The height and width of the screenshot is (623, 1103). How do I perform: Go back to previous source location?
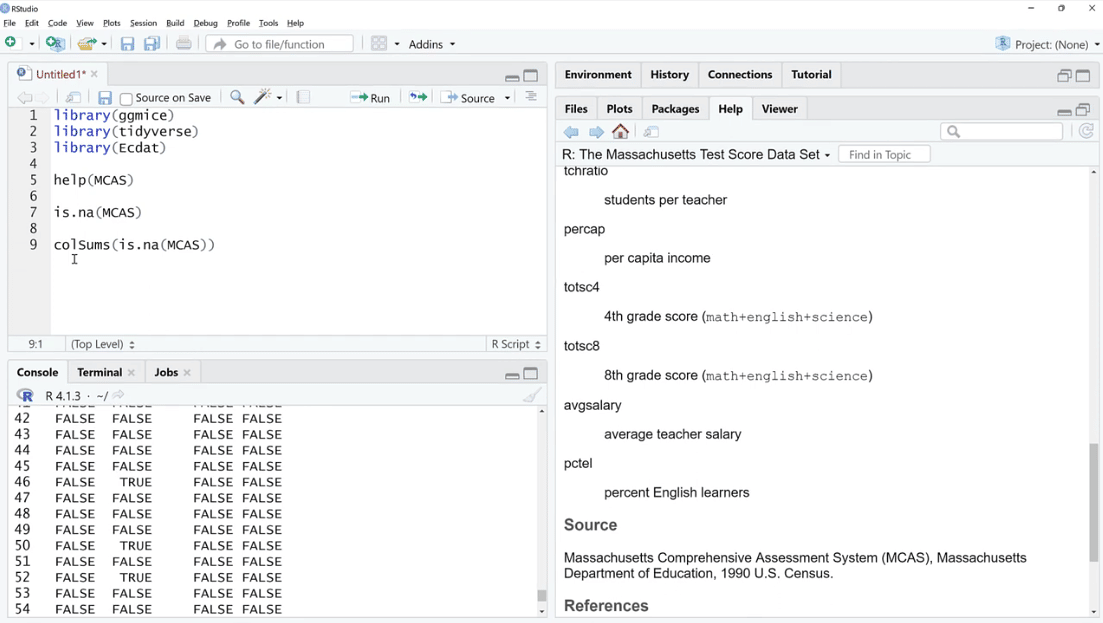[x=25, y=98]
